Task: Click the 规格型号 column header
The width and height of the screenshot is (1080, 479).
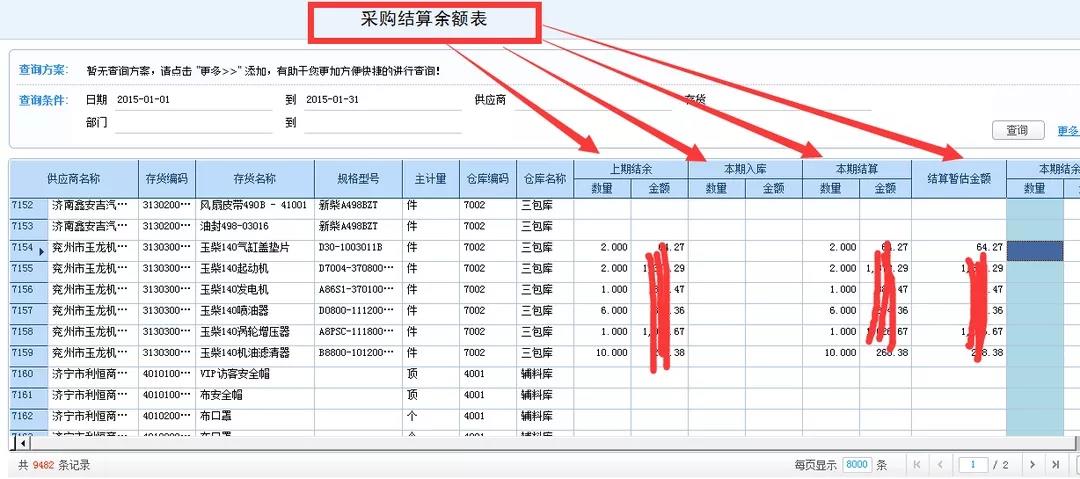Action: (358, 179)
